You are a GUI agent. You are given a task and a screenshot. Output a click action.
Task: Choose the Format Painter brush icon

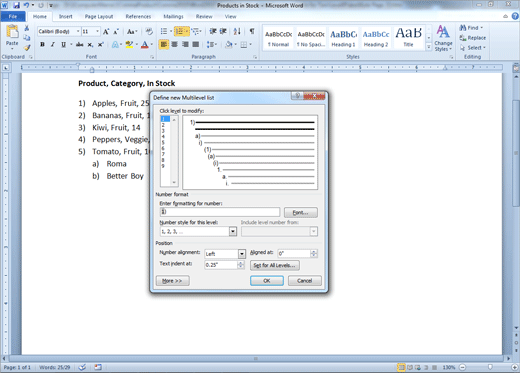tap(27, 48)
